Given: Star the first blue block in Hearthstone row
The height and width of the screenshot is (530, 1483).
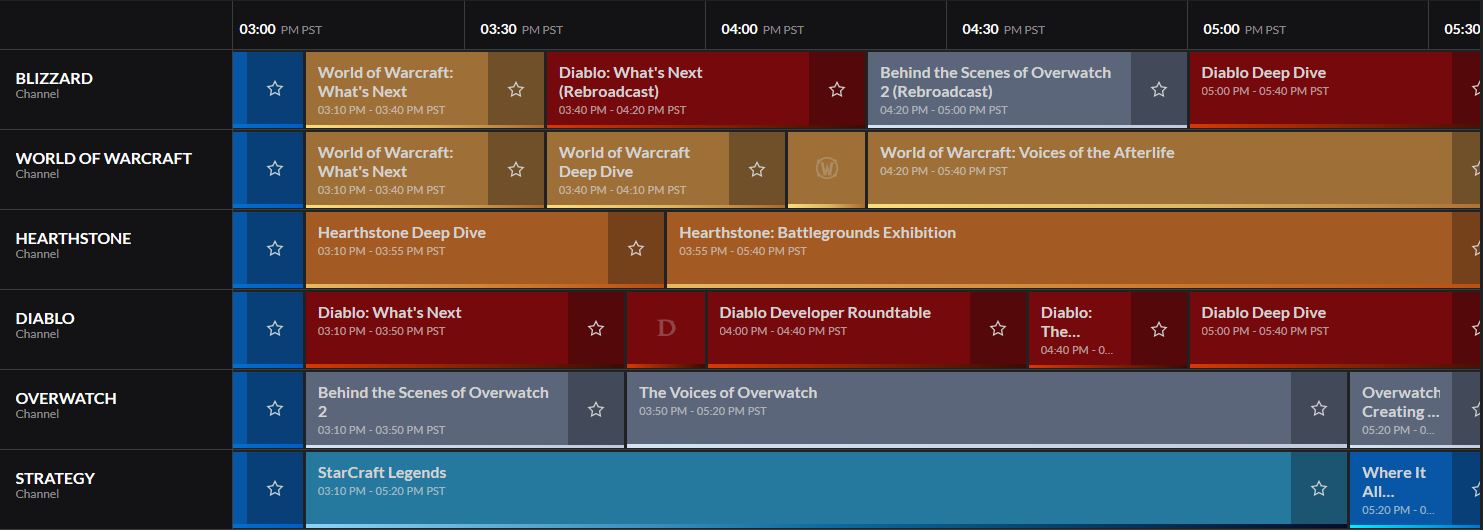Looking at the screenshot, I should pos(275,249).
